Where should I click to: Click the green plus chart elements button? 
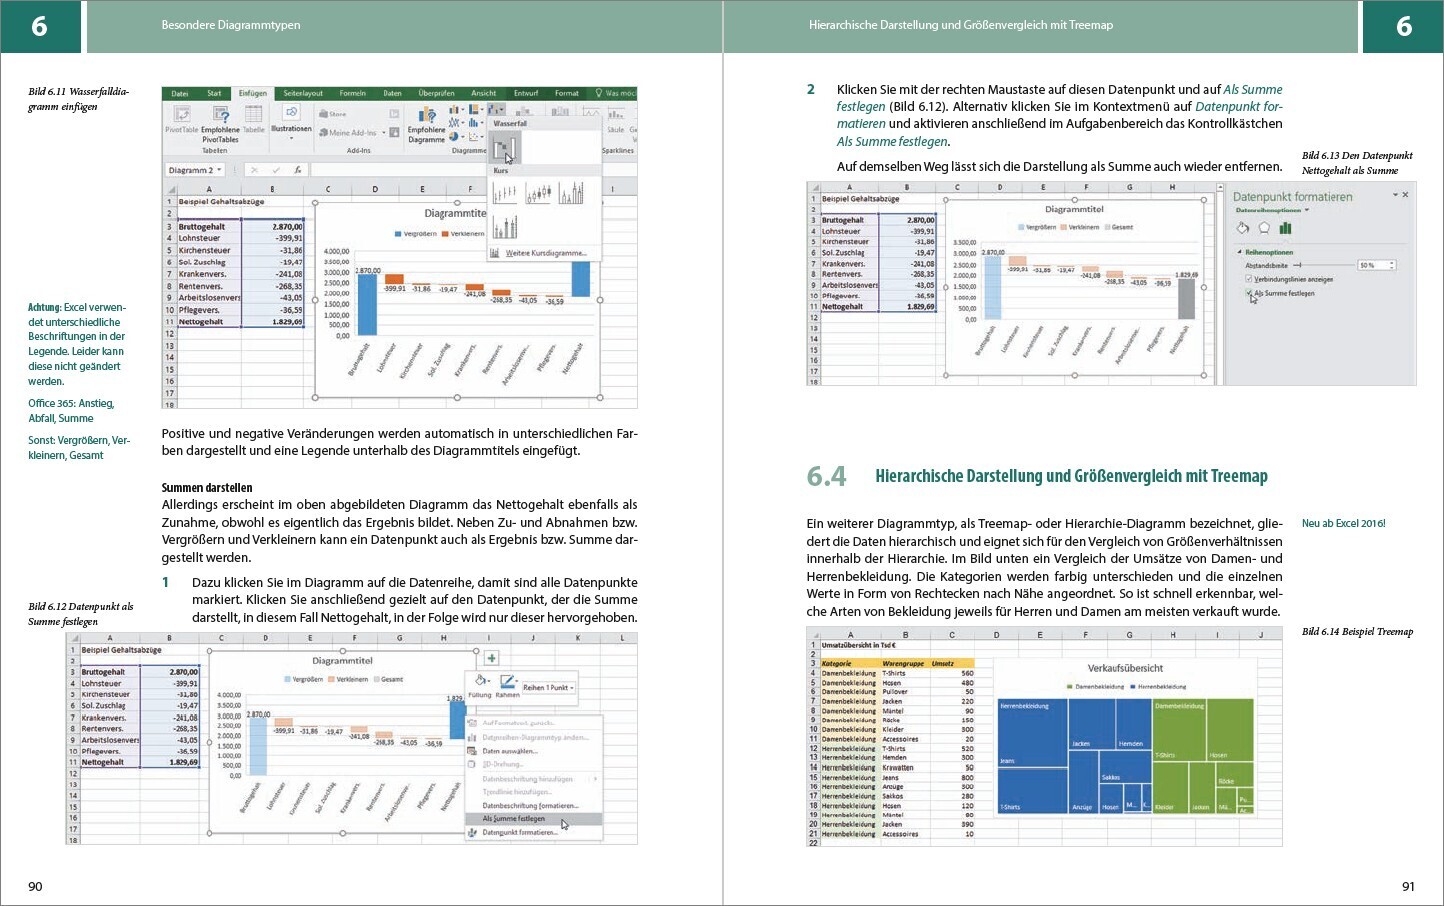(492, 658)
